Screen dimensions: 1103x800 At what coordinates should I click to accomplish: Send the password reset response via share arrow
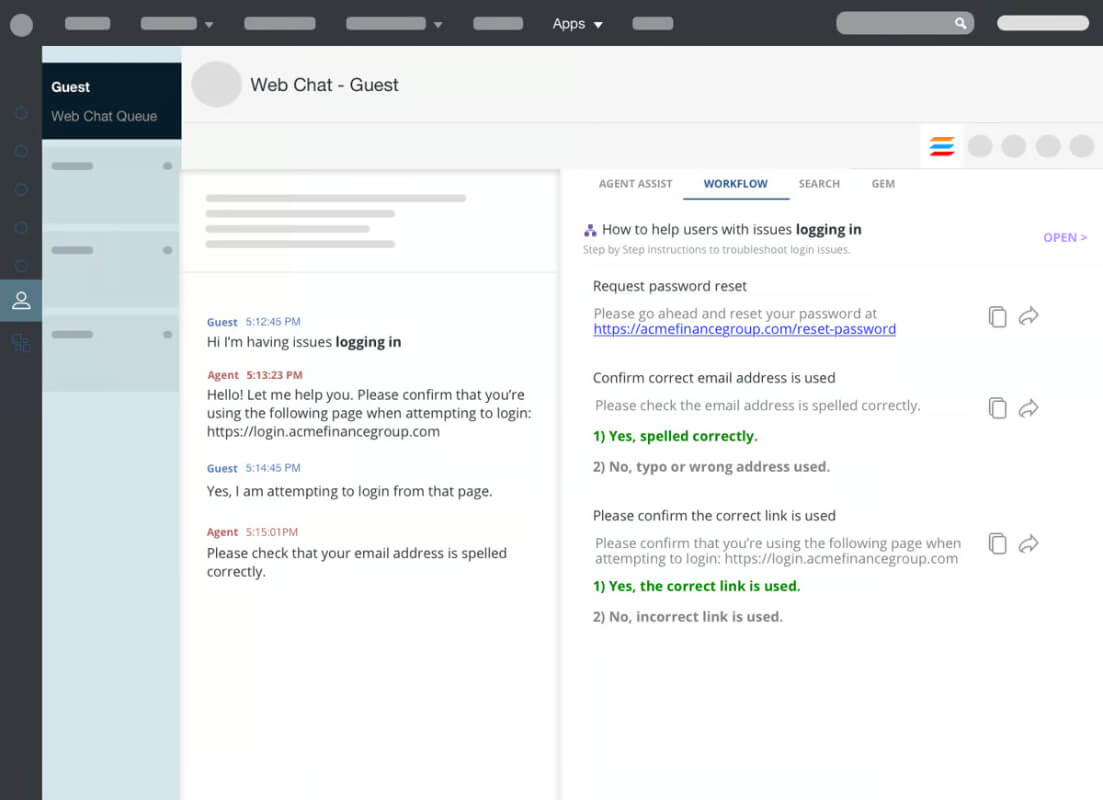point(1028,316)
